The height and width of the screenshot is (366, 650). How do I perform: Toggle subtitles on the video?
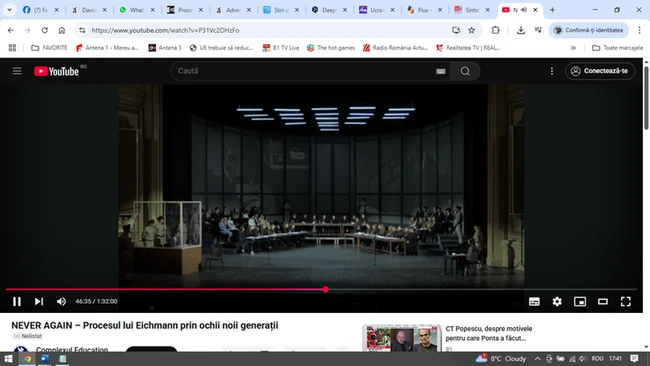point(534,301)
